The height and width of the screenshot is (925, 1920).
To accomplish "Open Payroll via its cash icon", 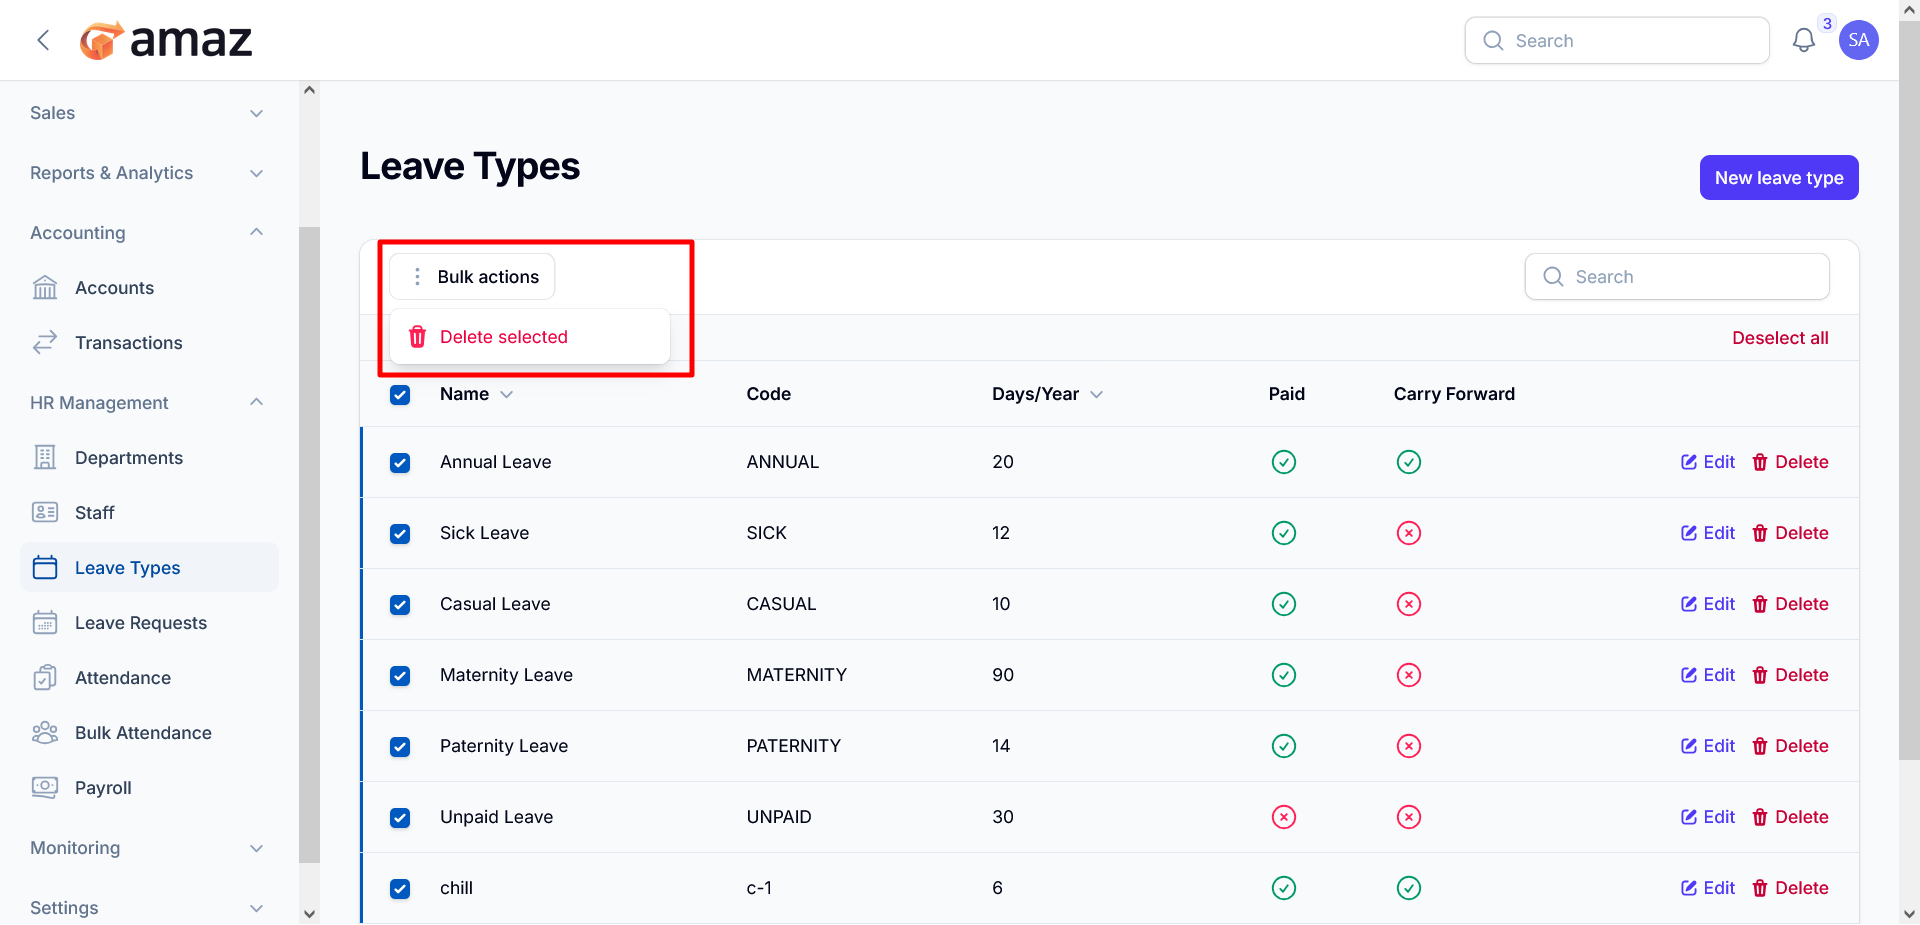I will 45,787.
